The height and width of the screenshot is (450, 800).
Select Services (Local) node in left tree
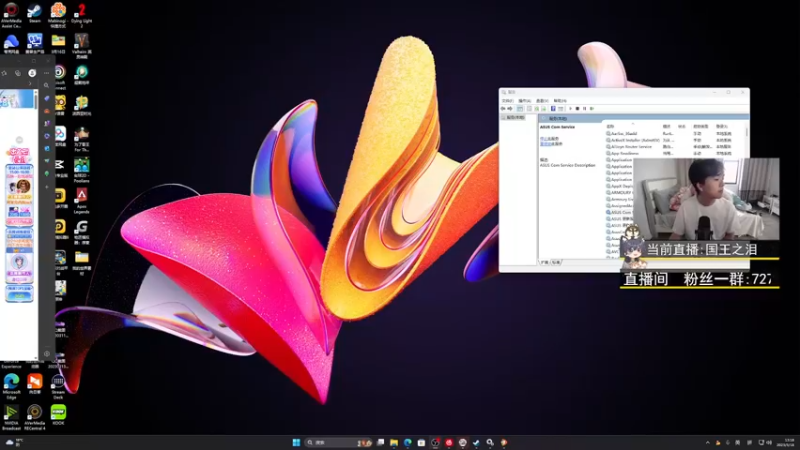click(x=513, y=117)
